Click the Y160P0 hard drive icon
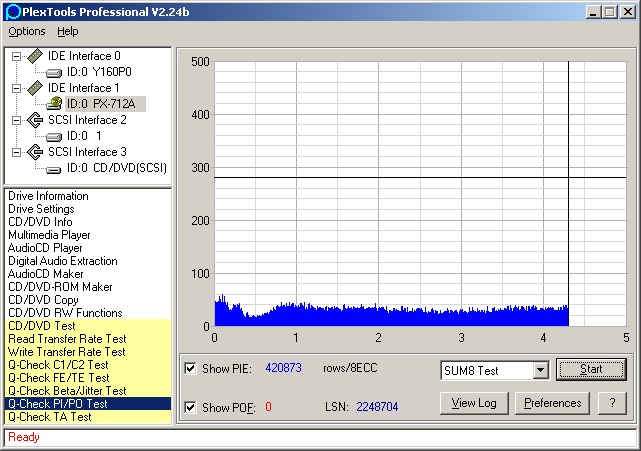The height and width of the screenshot is (451, 641). tap(54, 73)
